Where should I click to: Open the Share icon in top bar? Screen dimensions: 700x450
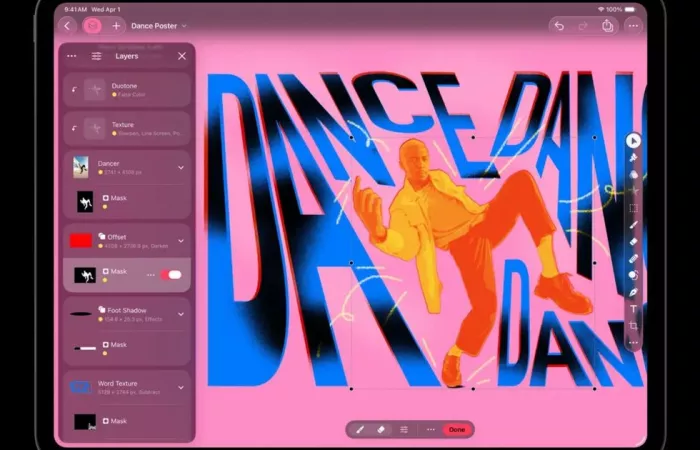607,25
